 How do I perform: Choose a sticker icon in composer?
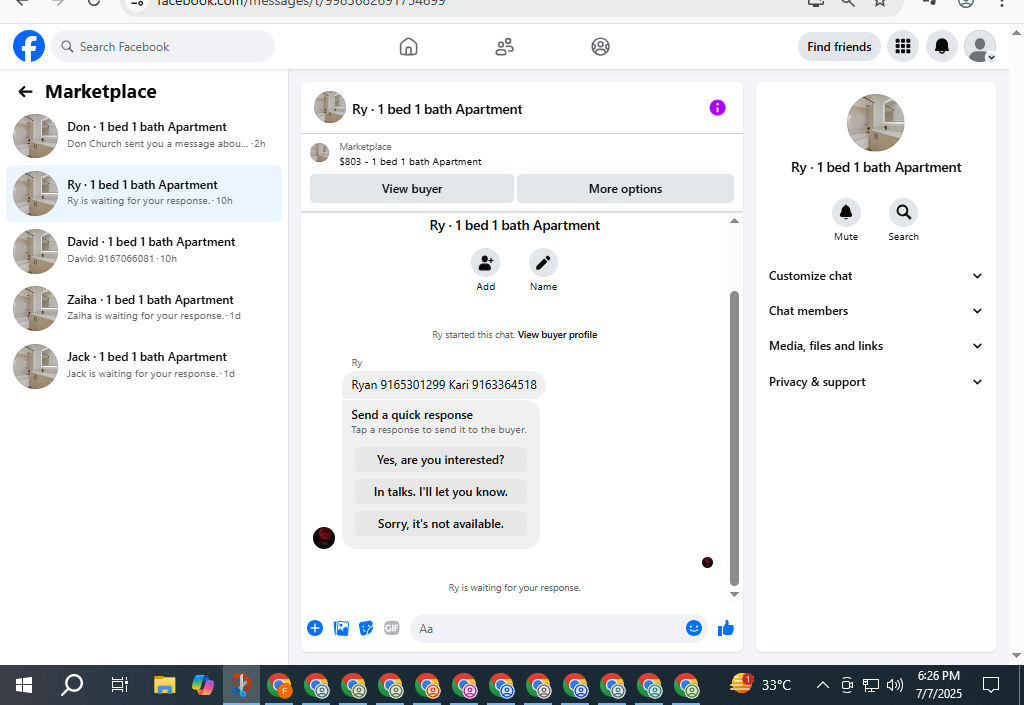click(x=366, y=628)
